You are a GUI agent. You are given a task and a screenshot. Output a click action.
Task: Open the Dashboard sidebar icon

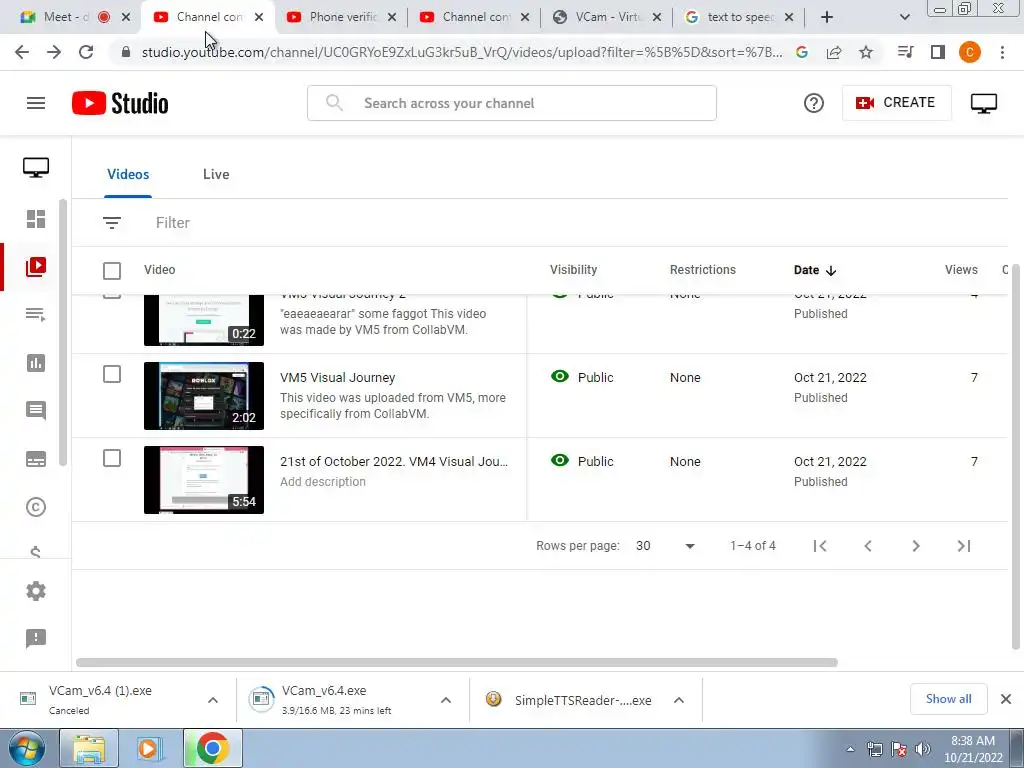point(36,219)
